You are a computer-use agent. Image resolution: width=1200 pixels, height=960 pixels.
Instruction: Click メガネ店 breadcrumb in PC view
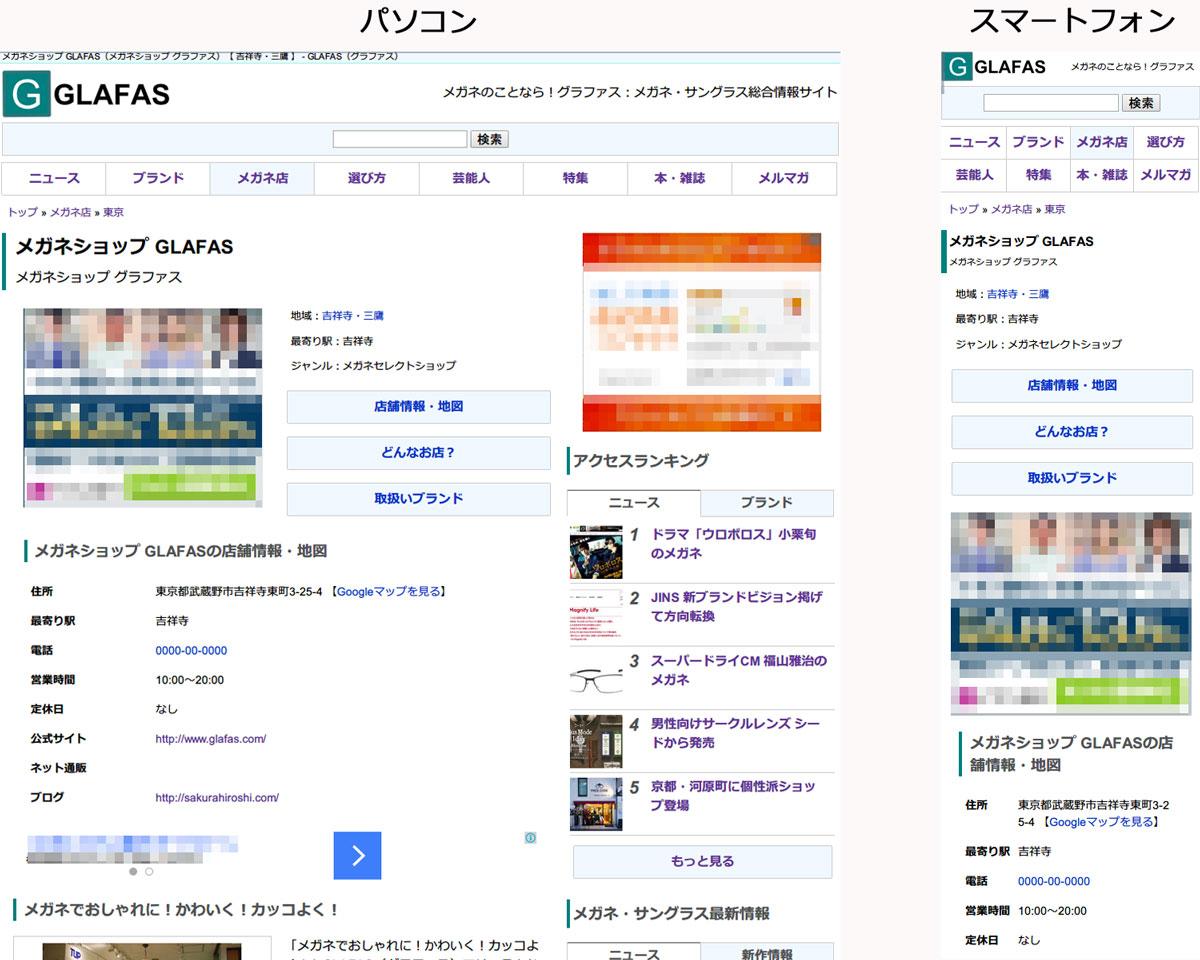(70, 212)
